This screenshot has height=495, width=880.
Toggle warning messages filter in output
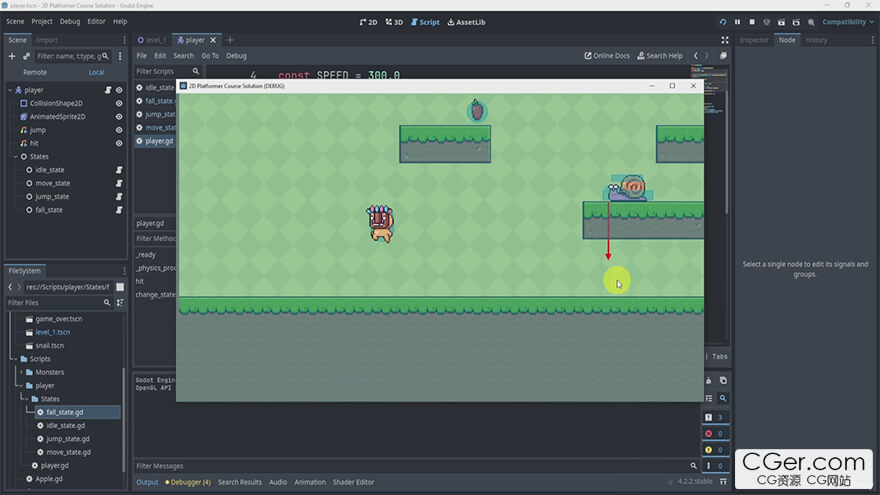[716, 450]
